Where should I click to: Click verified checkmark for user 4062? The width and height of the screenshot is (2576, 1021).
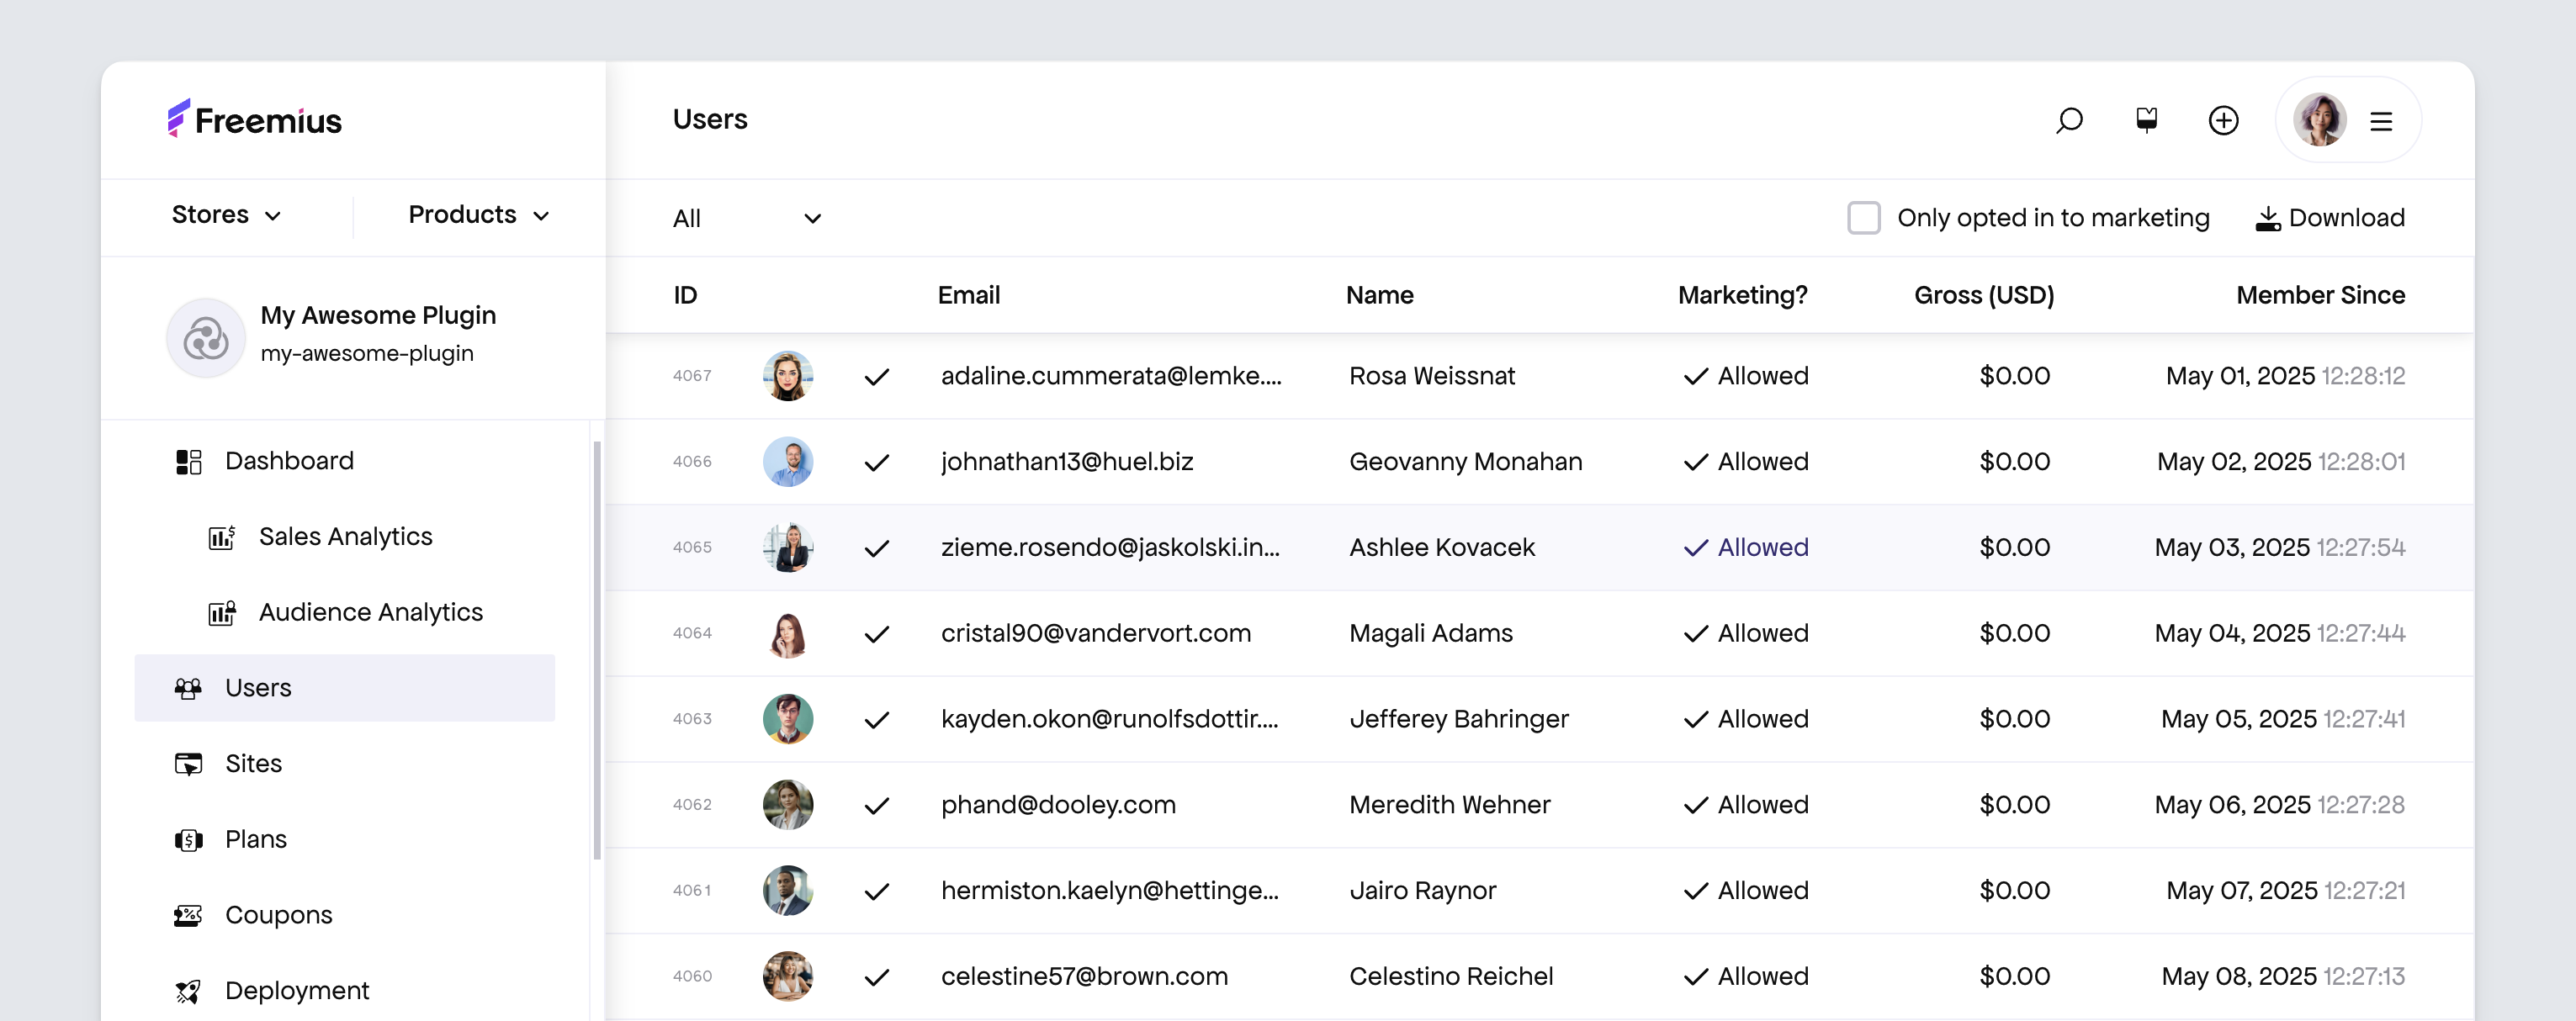coord(877,806)
